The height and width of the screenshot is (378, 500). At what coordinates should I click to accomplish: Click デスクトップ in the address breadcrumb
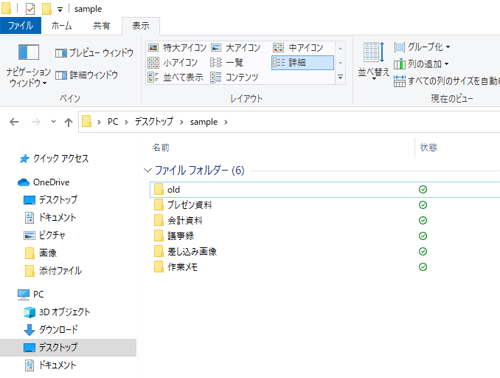[x=154, y=122]
